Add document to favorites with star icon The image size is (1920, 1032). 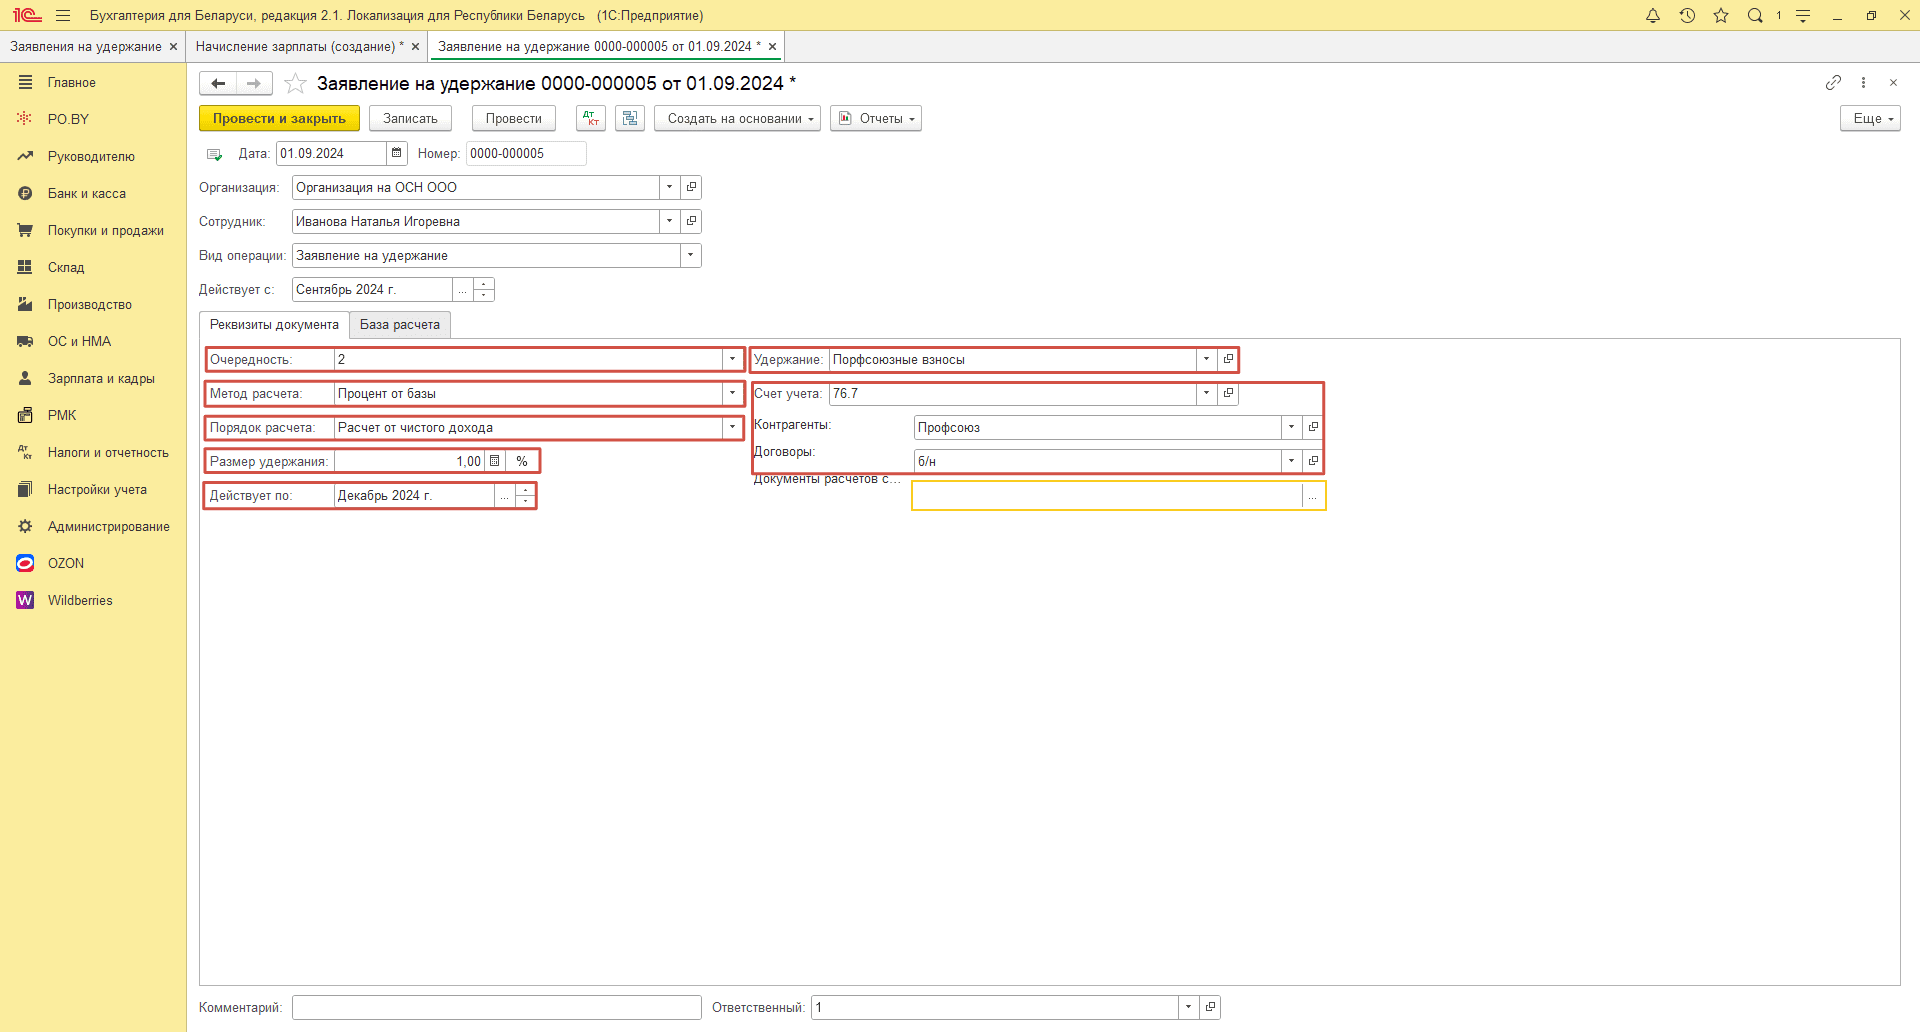click(295, 83)
